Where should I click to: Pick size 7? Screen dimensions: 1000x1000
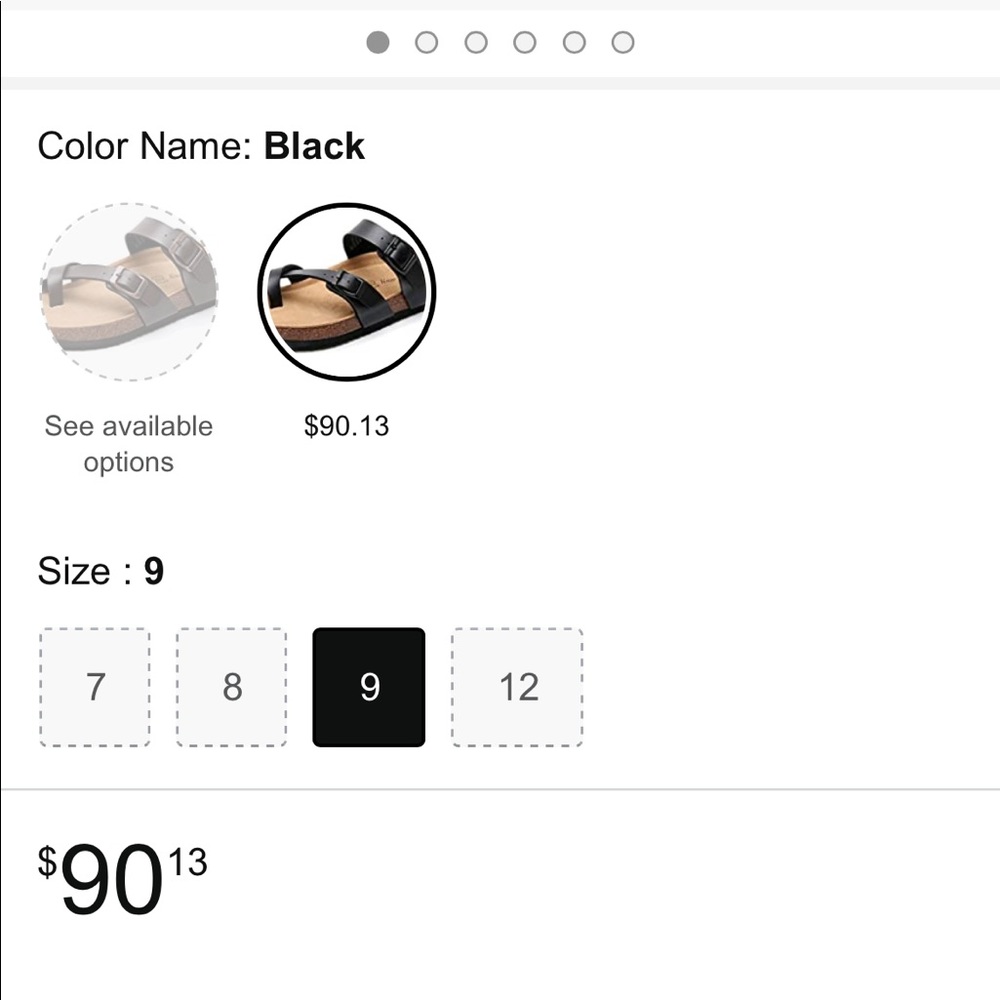[x=95, y=687]
